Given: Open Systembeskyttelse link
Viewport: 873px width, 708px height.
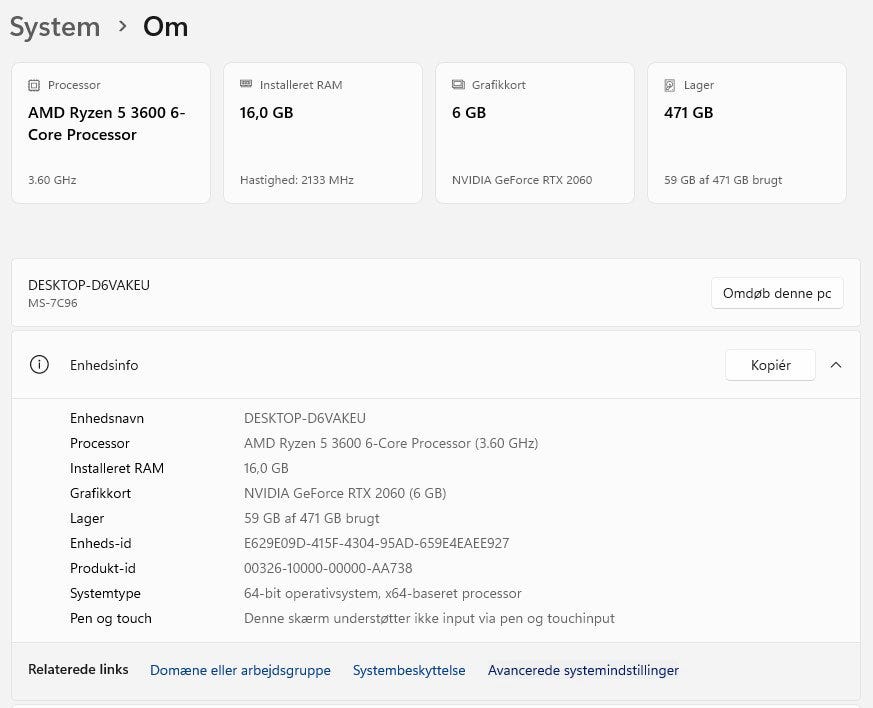Looking at the screenshot, I should [409, 670].
